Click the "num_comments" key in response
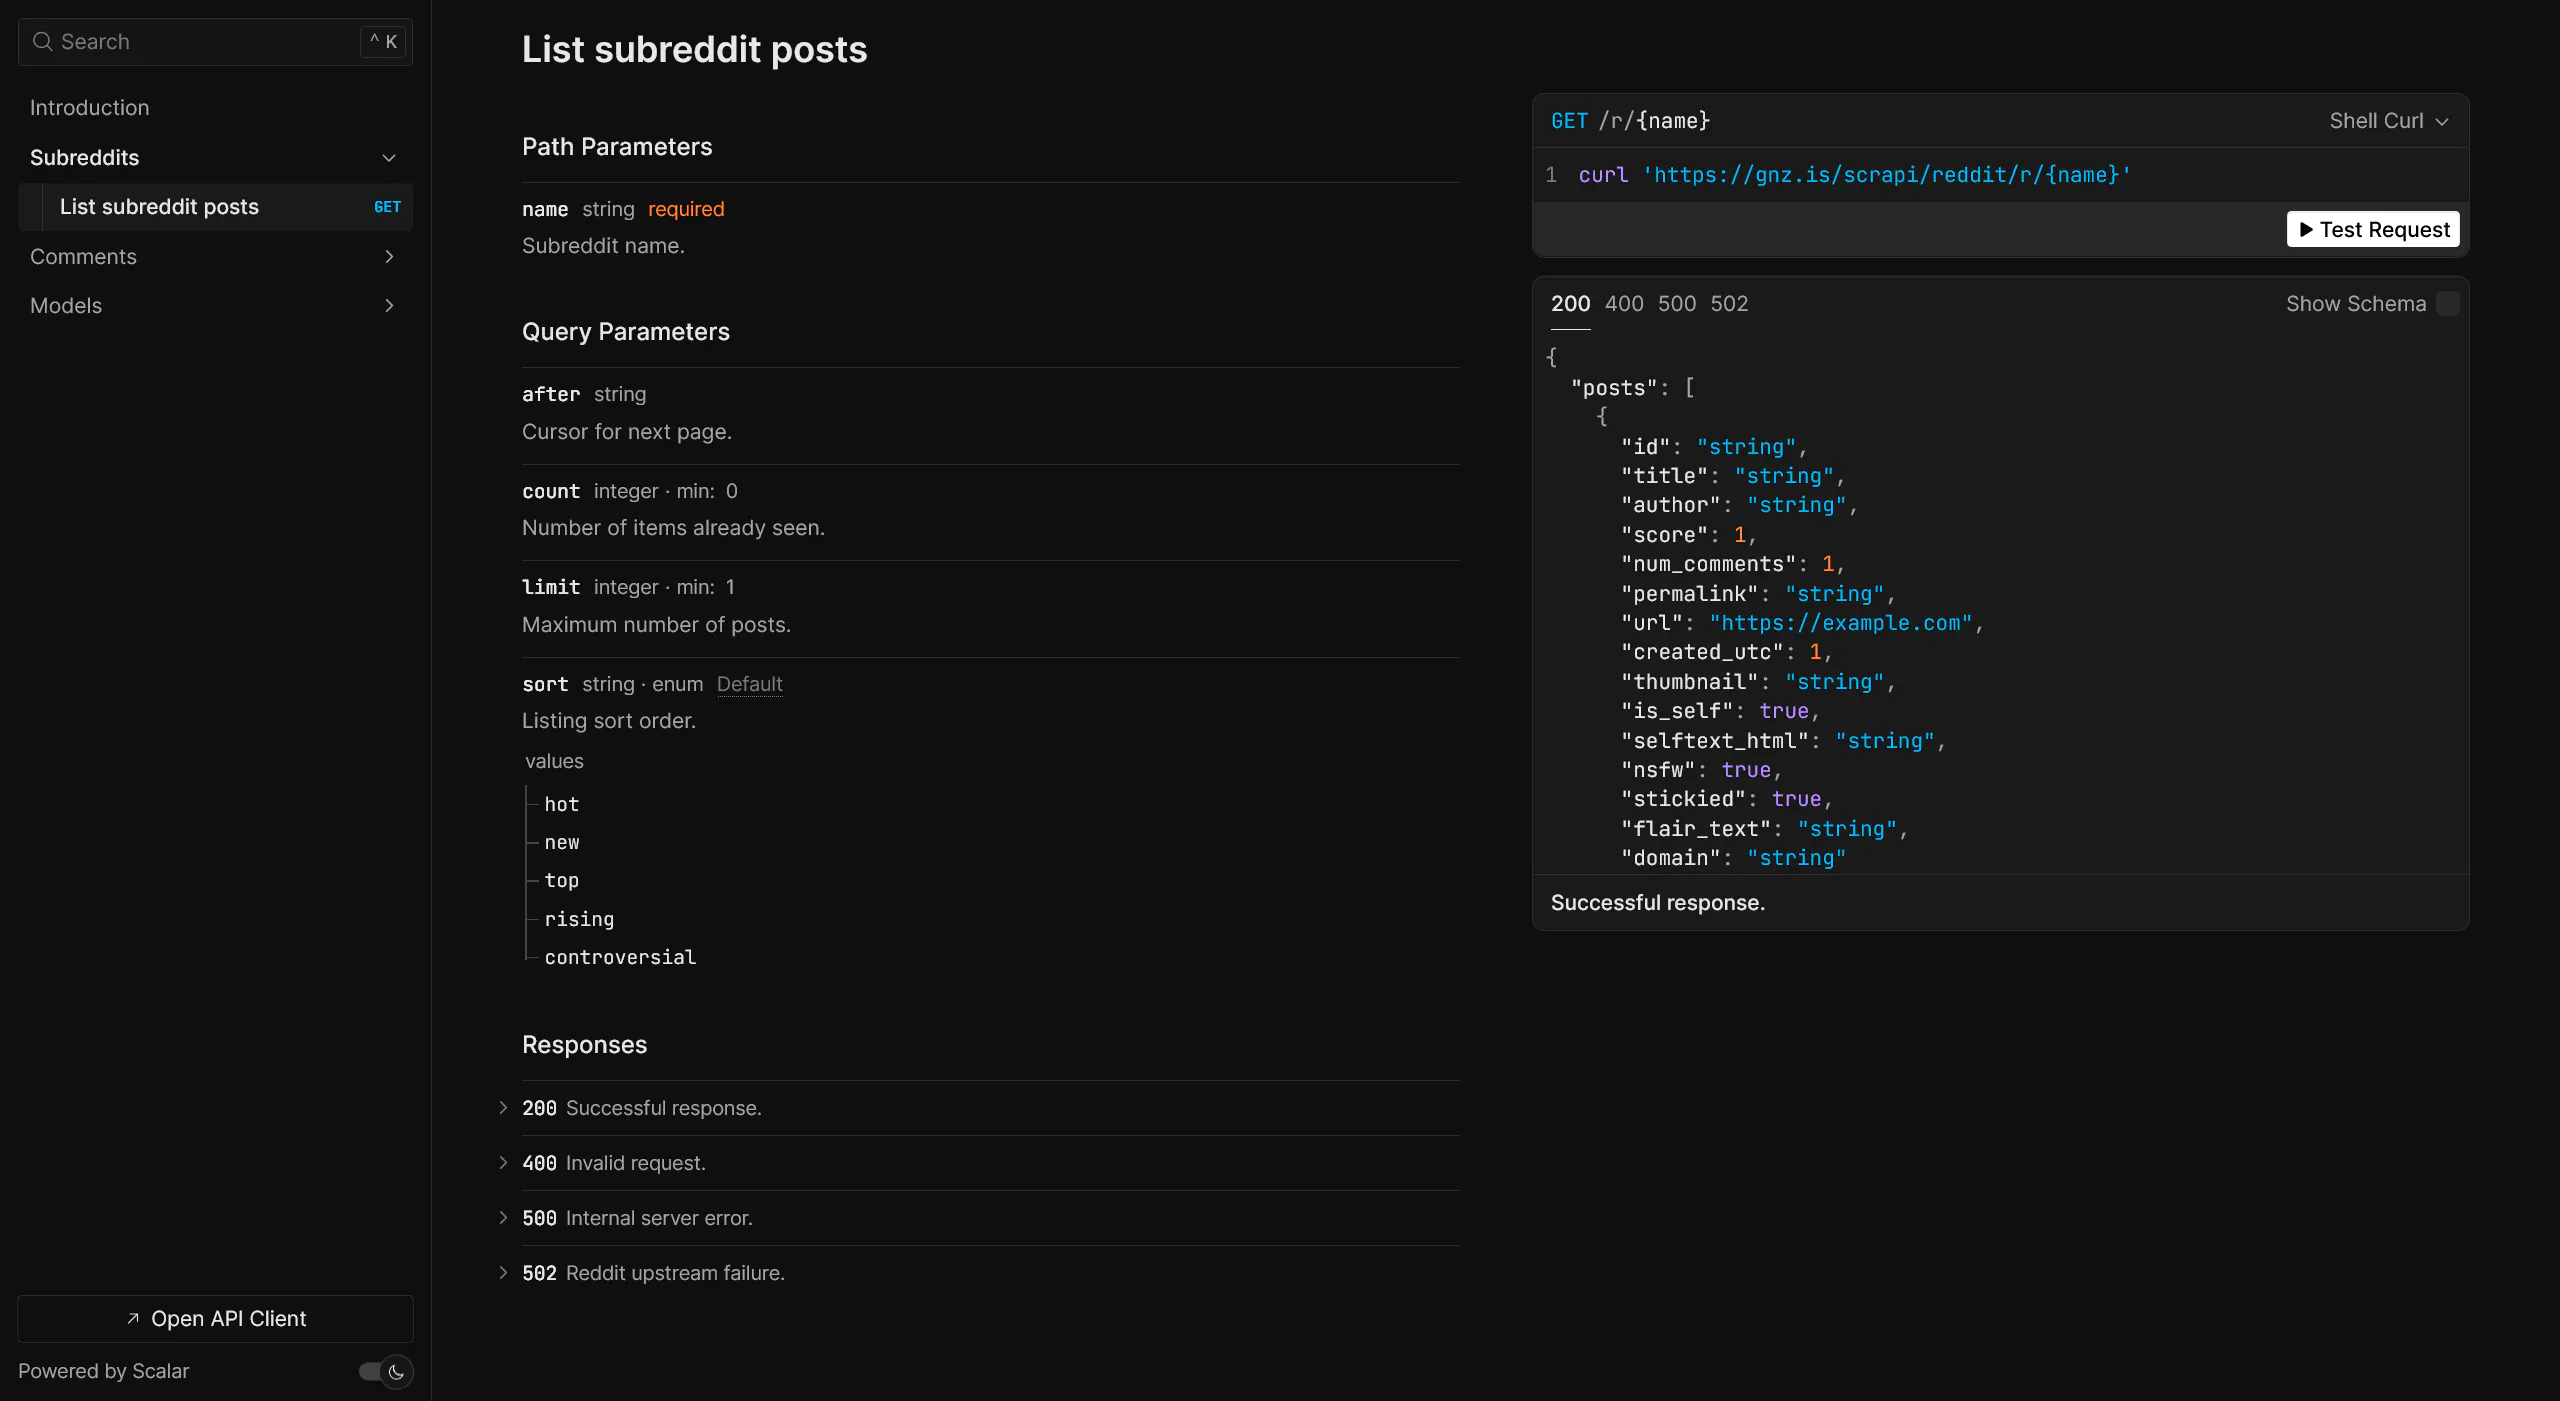This screenshot has height=1401, width=2560. (1708, 564)
